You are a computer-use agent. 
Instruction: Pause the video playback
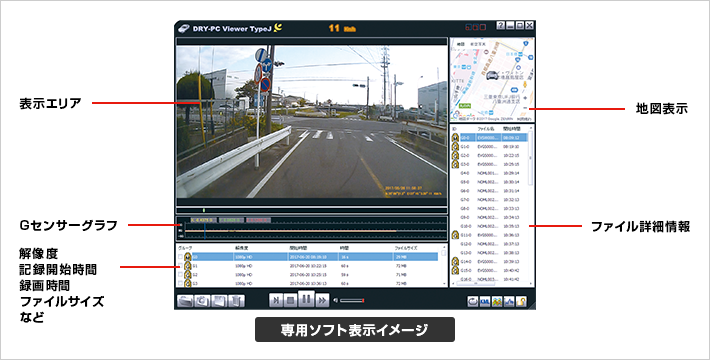point(307,299)
